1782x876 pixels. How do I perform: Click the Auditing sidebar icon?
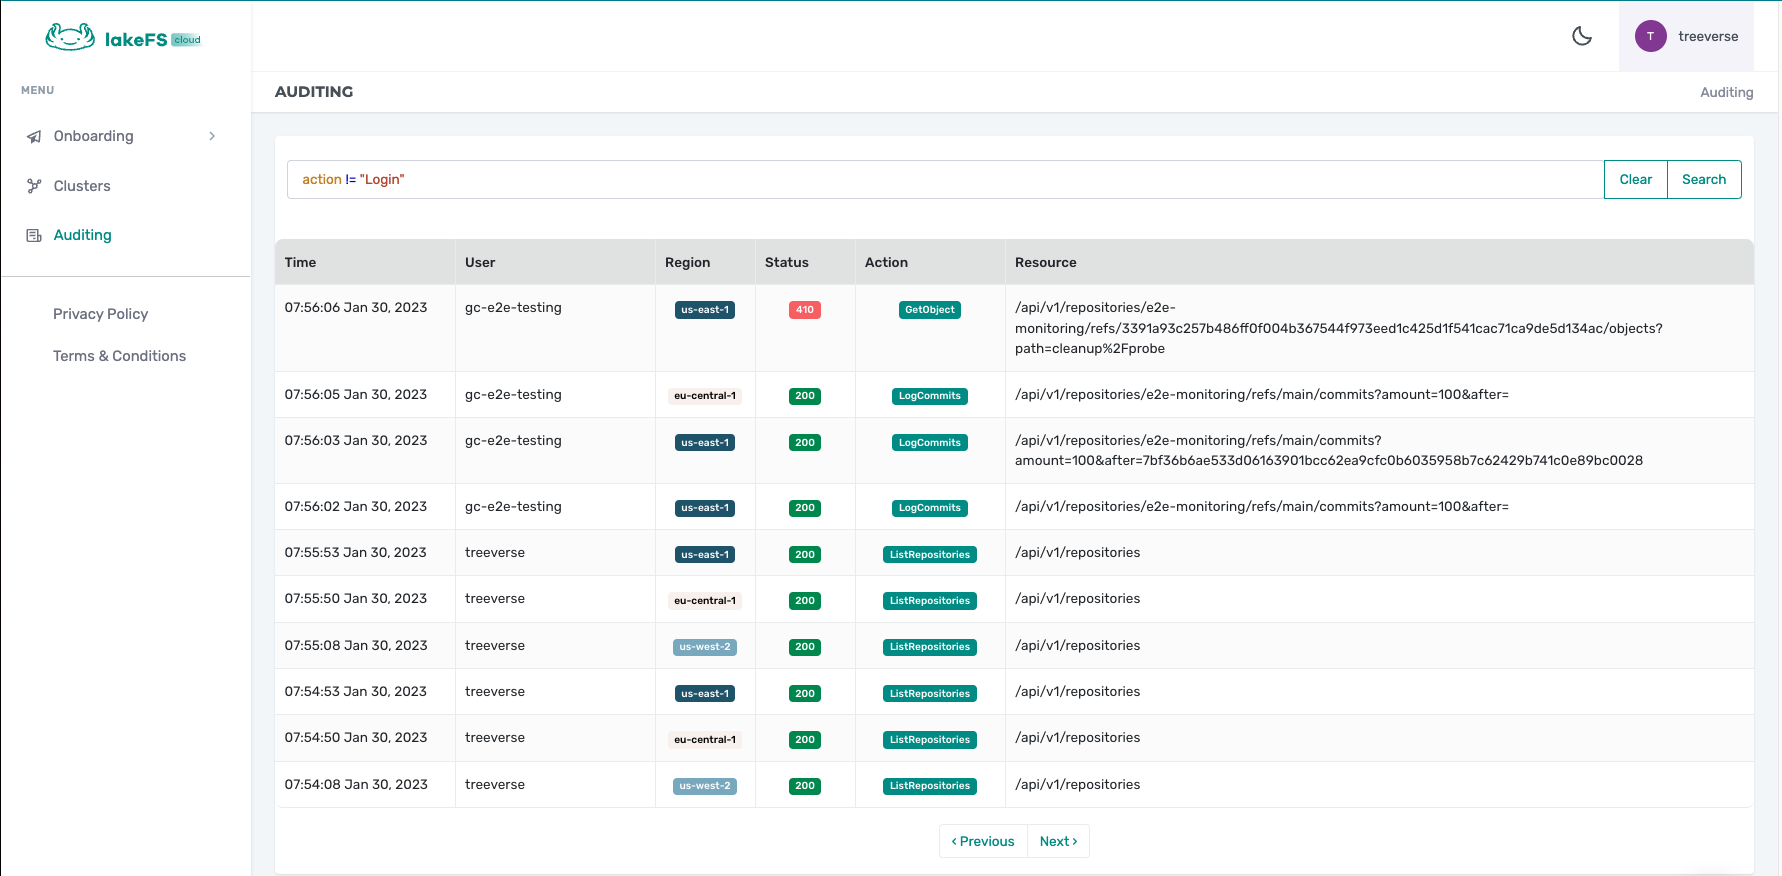pos(34,235)
